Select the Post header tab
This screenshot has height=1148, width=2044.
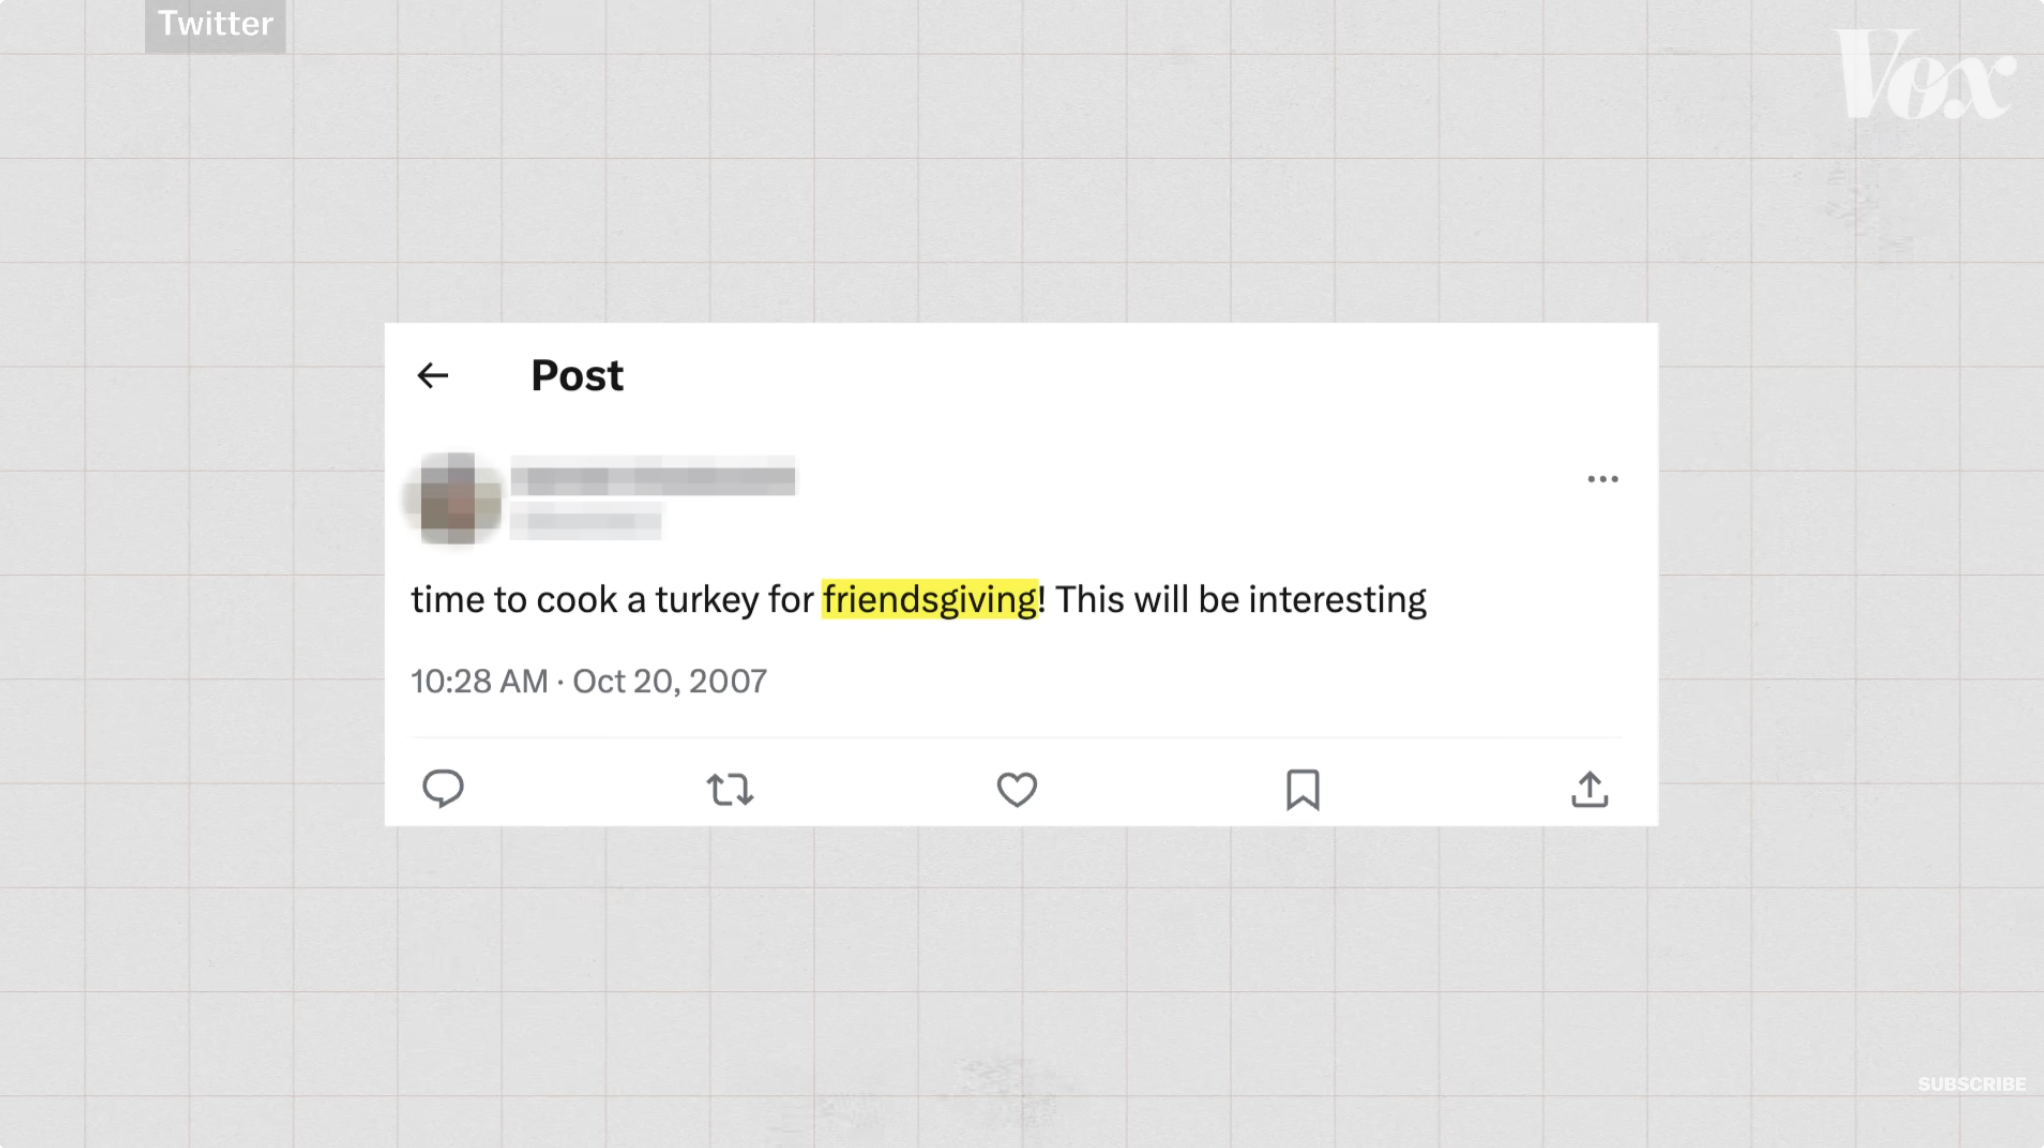click(576, 375)
